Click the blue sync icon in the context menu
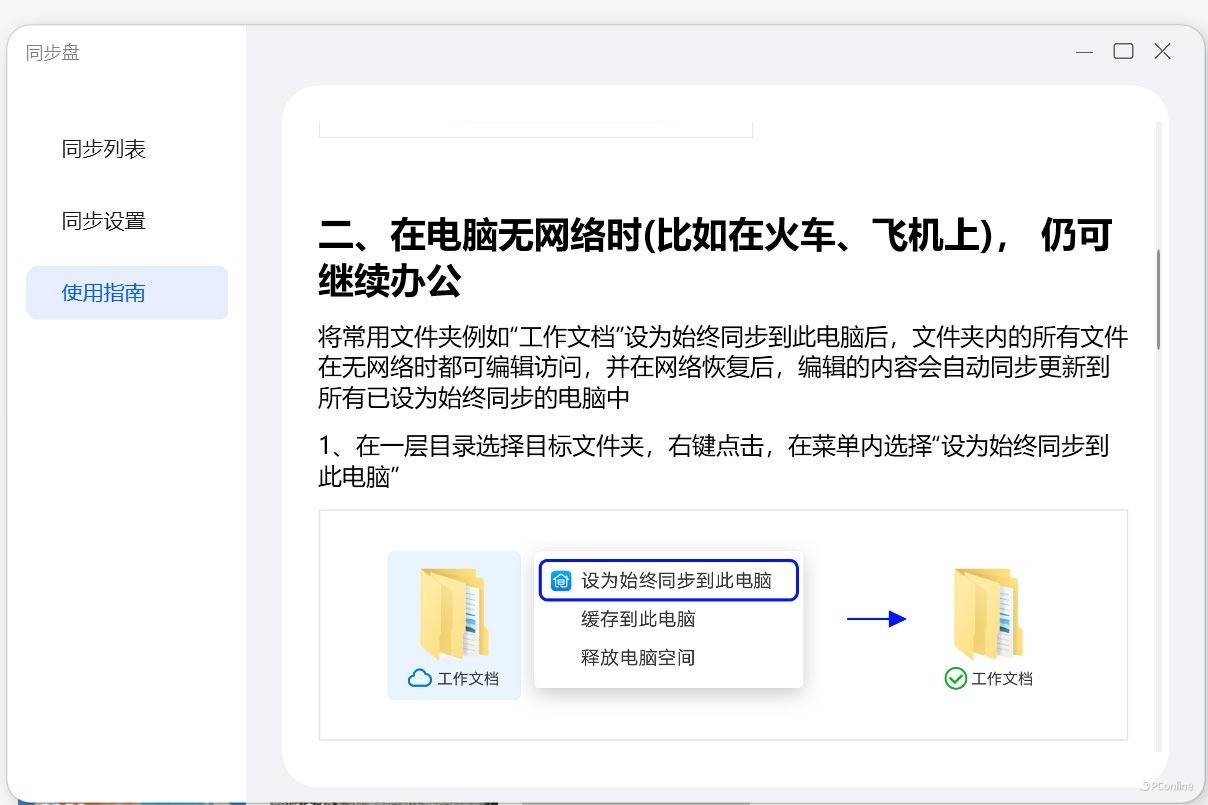Image resolution: width=1208 pixels, height=805 pixels. click(x=561, y=581)
